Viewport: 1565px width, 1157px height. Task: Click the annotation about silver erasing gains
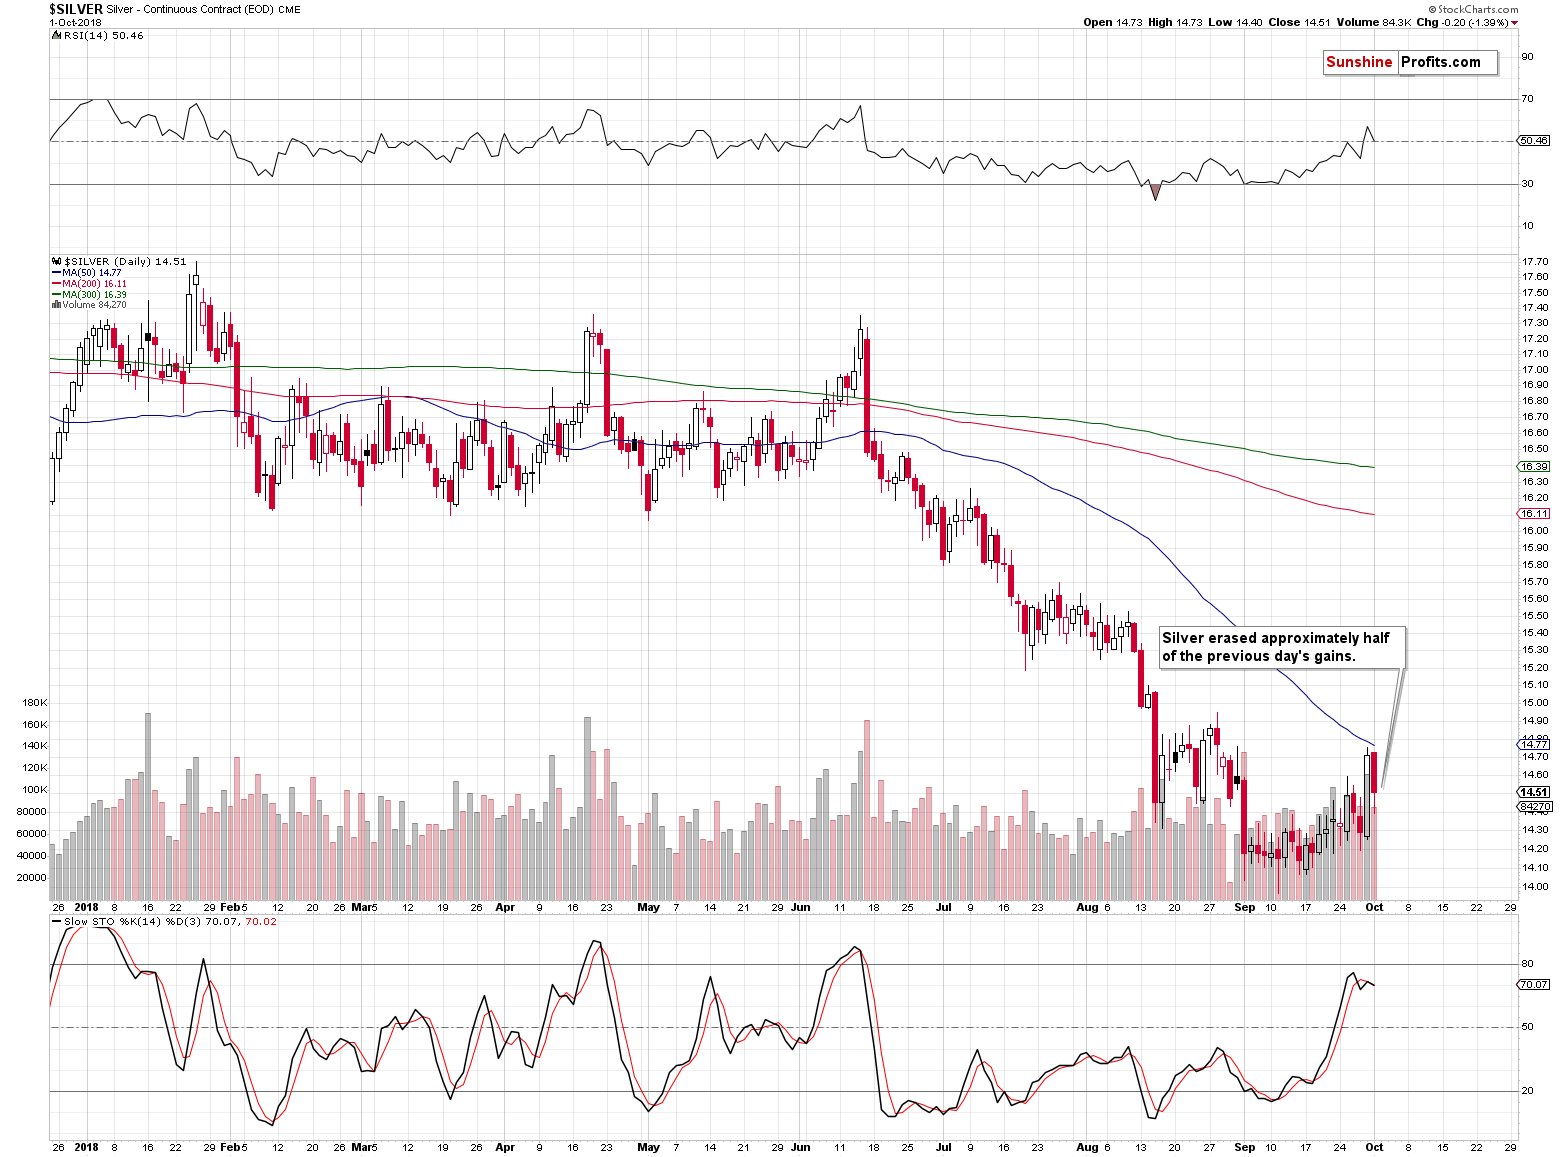(x=1281, y=647)
